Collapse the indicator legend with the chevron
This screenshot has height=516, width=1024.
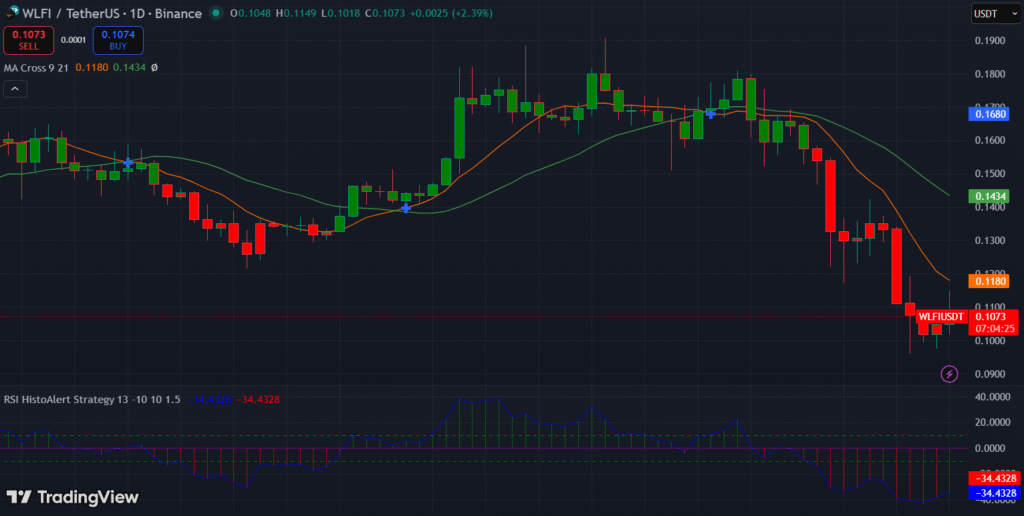[15, 89]
